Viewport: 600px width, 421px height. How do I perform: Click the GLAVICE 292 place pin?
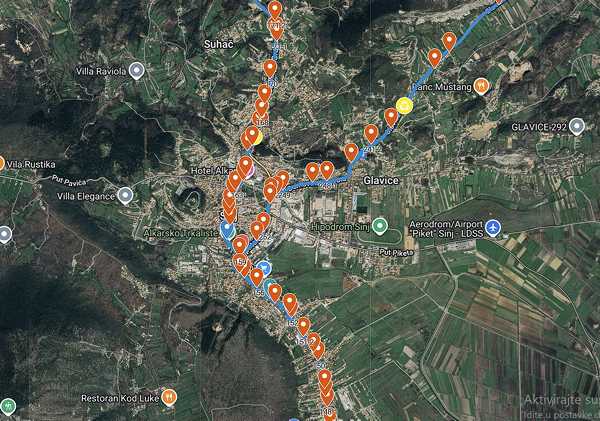[x=577, y=126]
